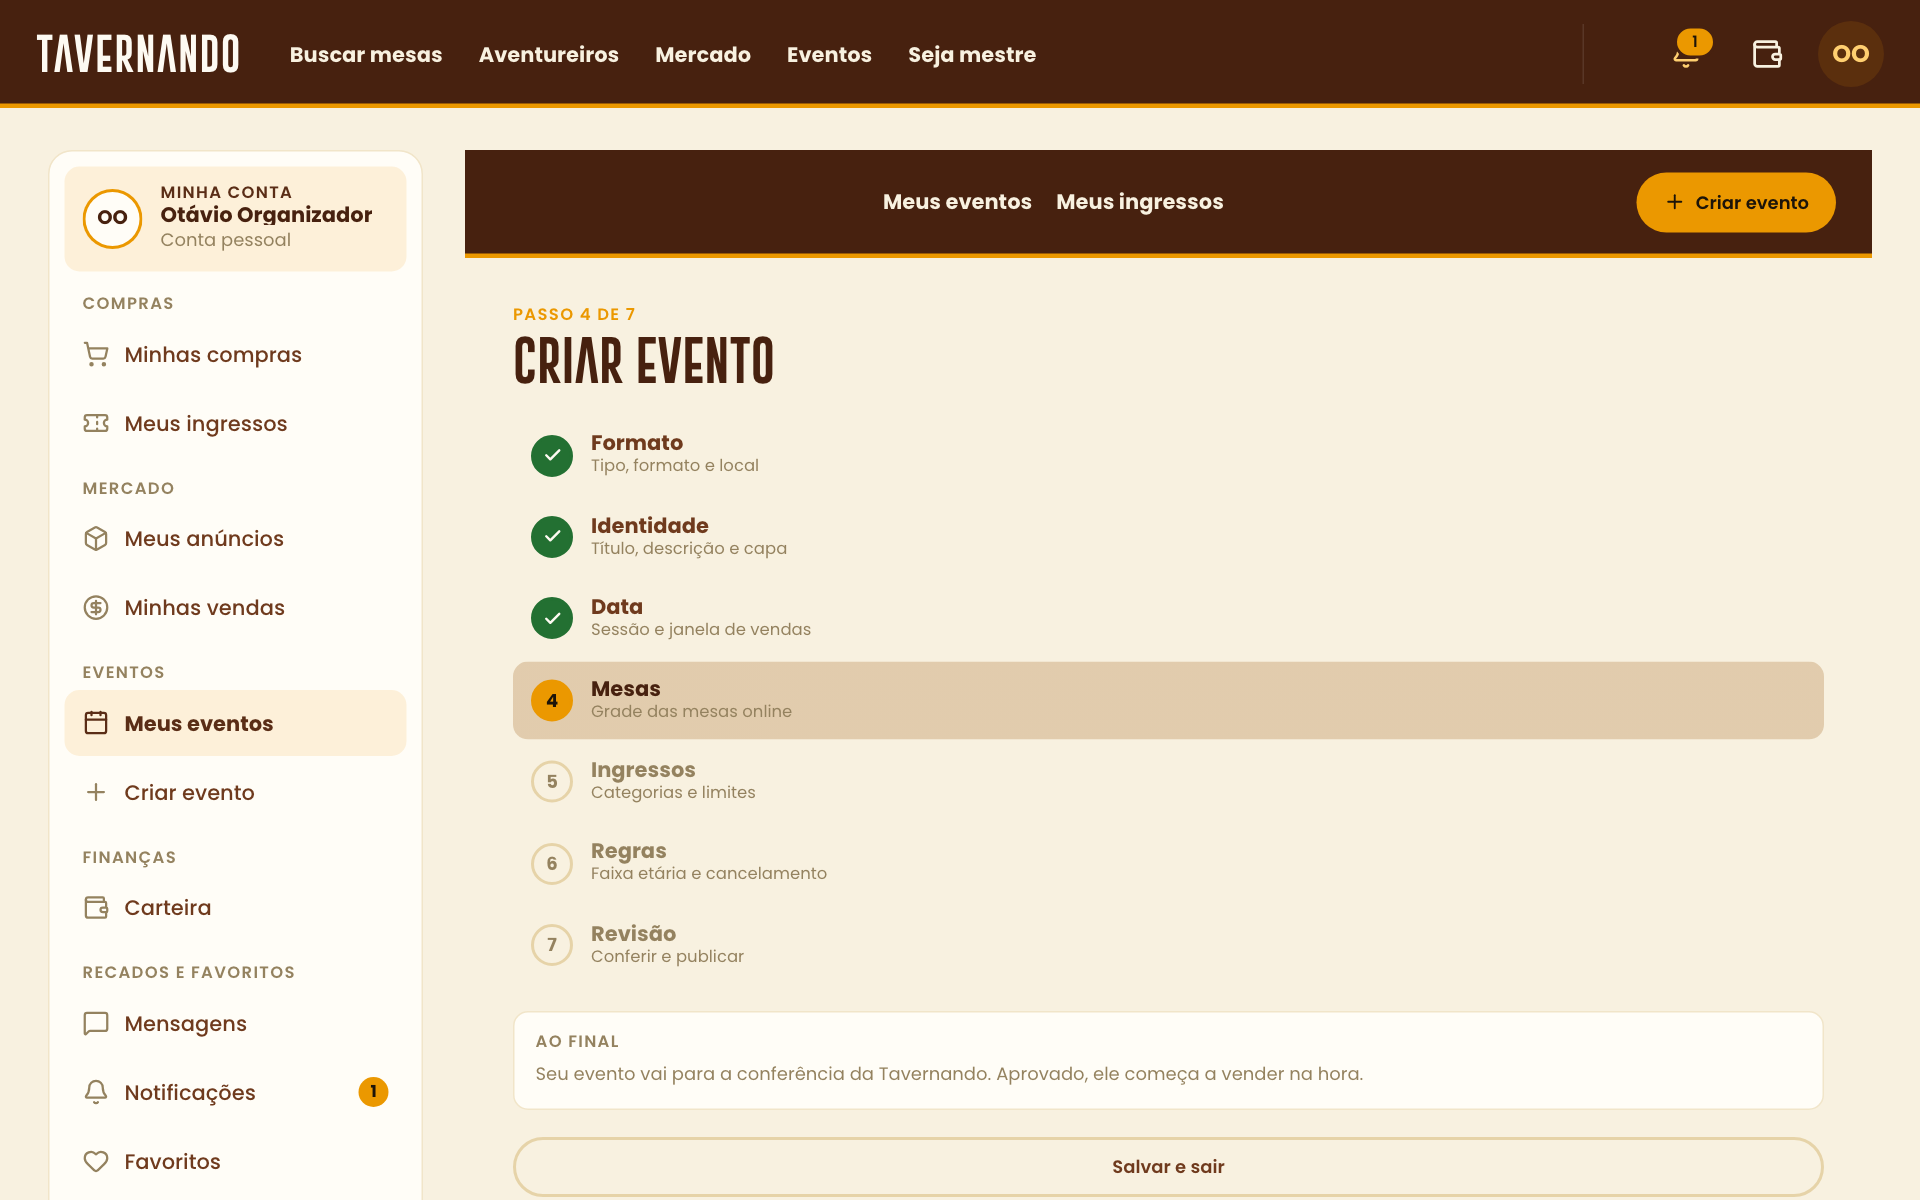Open Favoritos in sidebar
Screen dimensions: 1920x1200
(x=236, y=1162)
